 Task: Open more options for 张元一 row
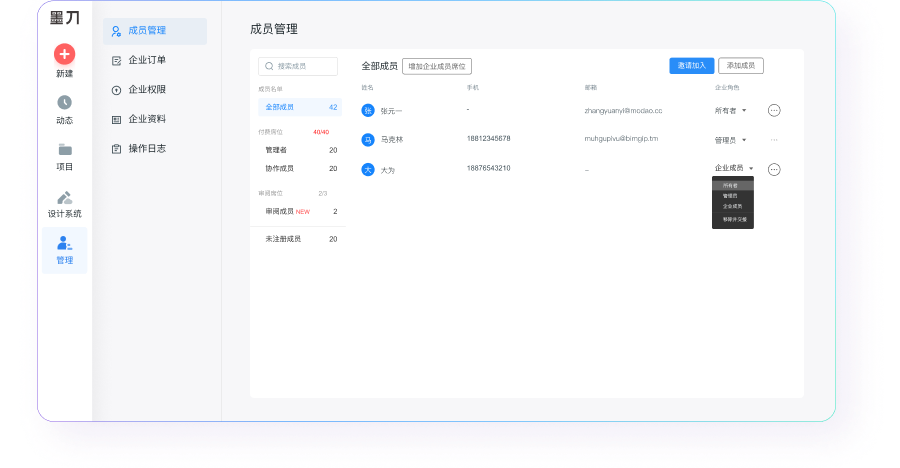(774, 110)
